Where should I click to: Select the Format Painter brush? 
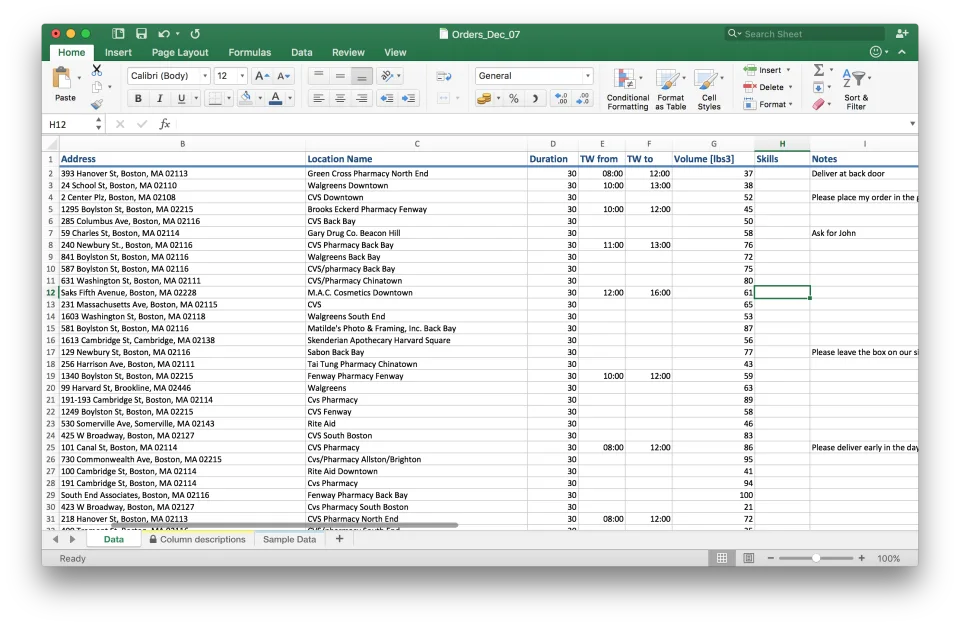(97, 104)
